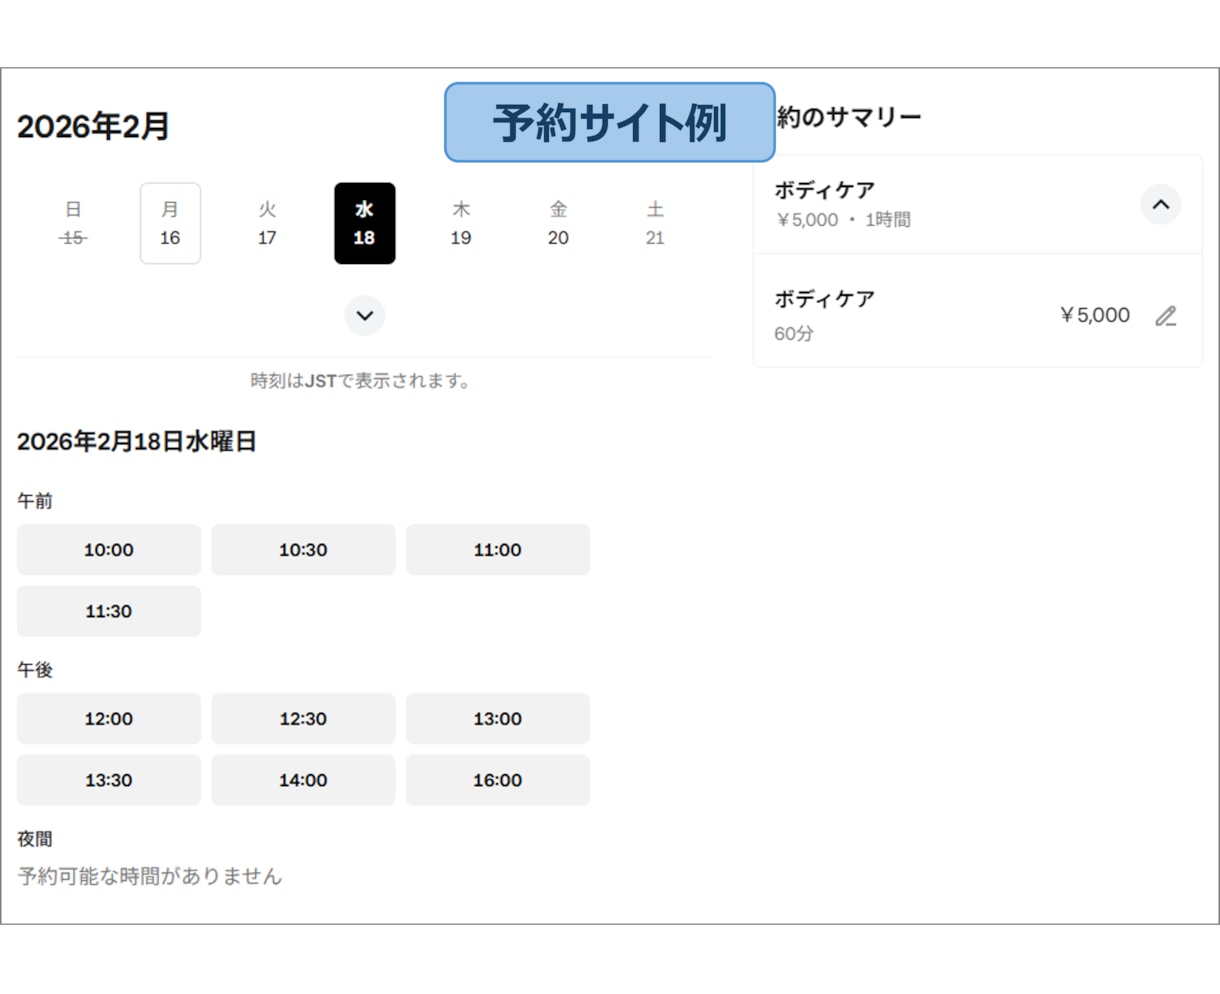The image size is (1220, 994).
Task: Click the 60分 duration text
Action: tap(794, 334)
